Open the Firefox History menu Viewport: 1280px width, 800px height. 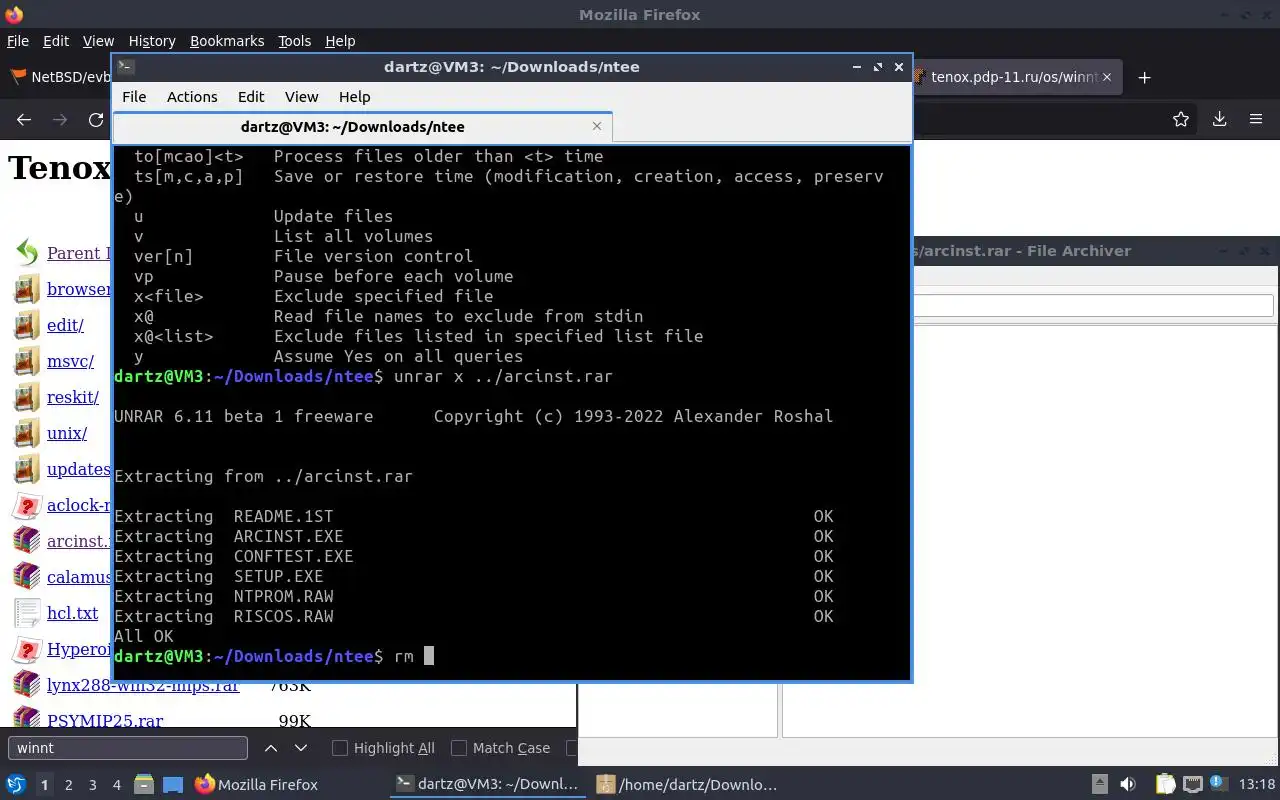coord(152,41)
